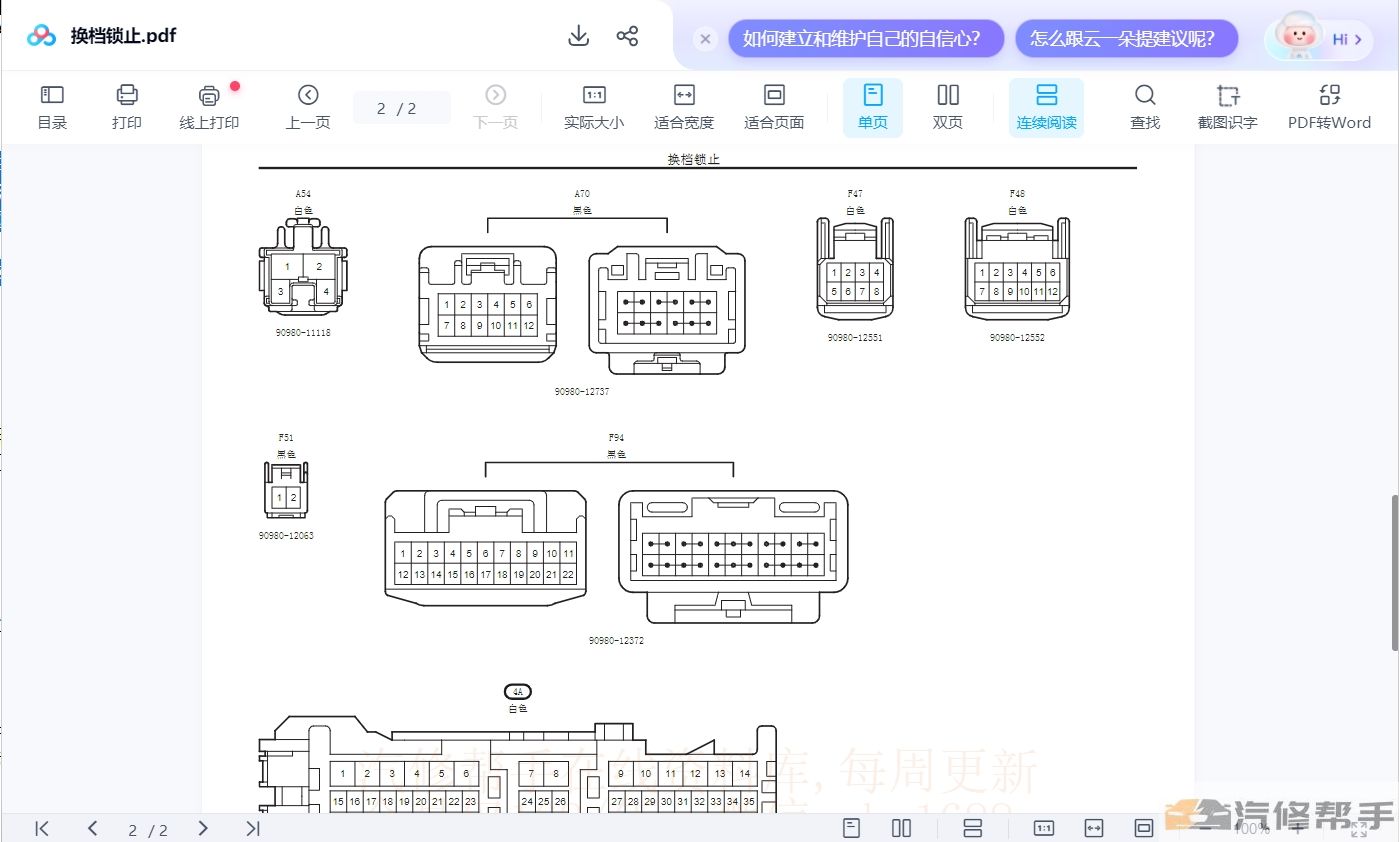Screen dimensions: 1399x842
Task: Go to previous page with 上一页
Action: click(308, 107)
